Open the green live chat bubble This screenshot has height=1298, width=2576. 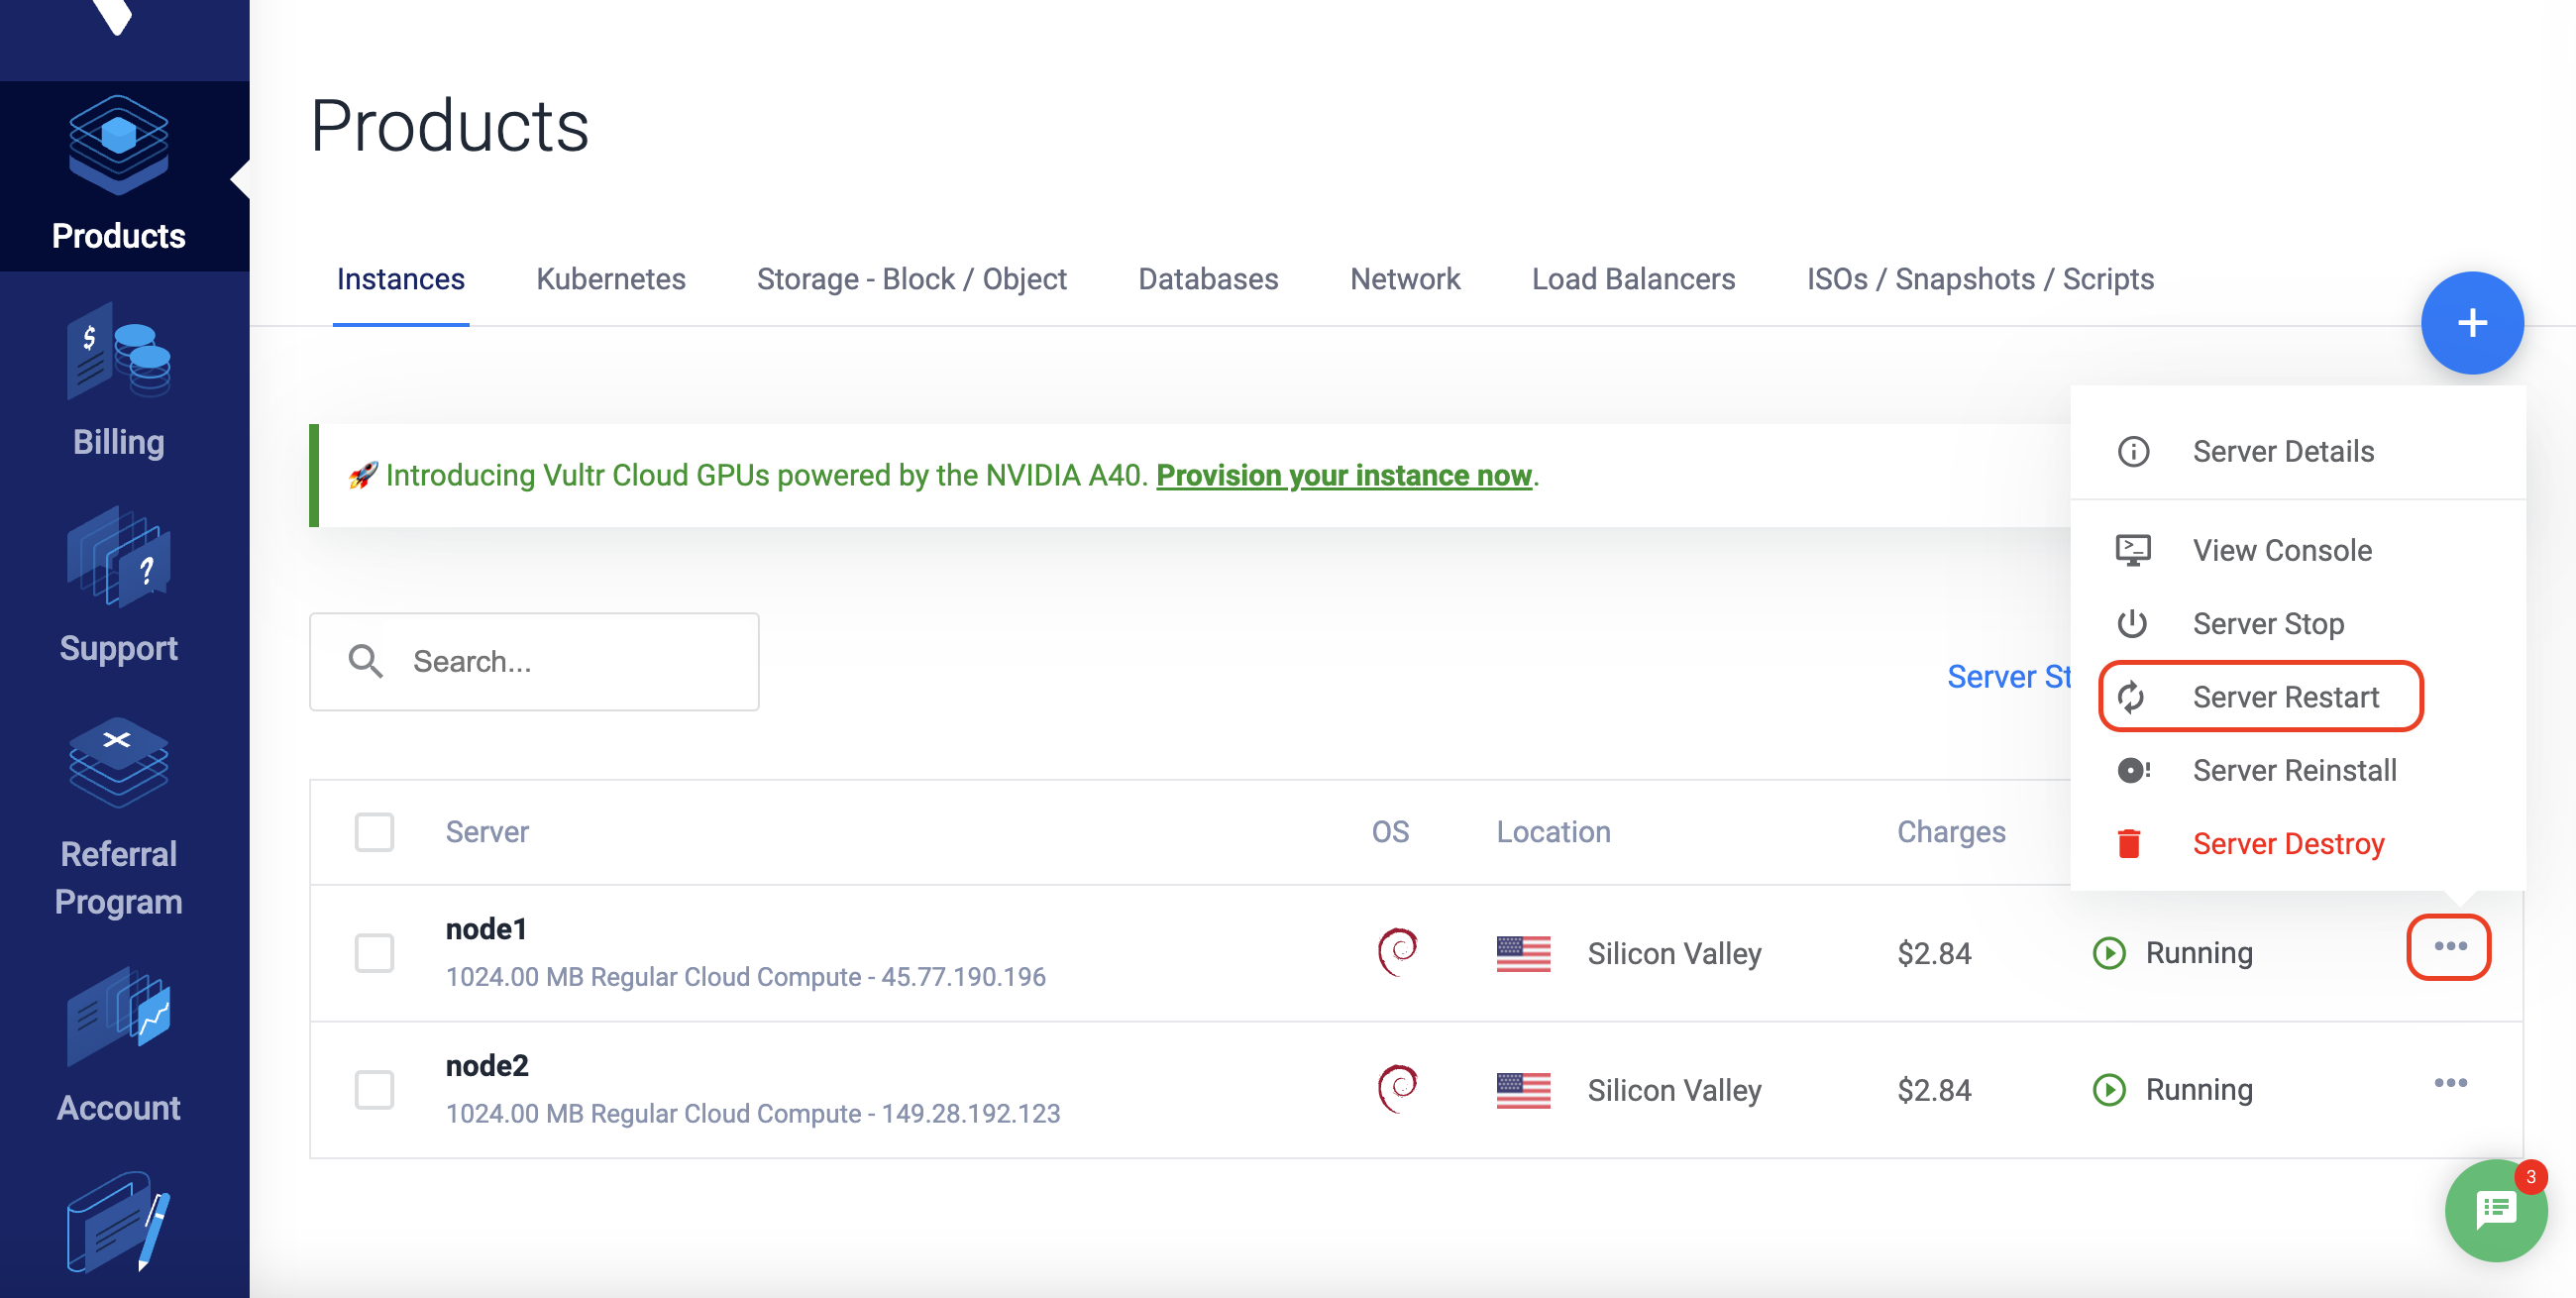[2496, 1210]
